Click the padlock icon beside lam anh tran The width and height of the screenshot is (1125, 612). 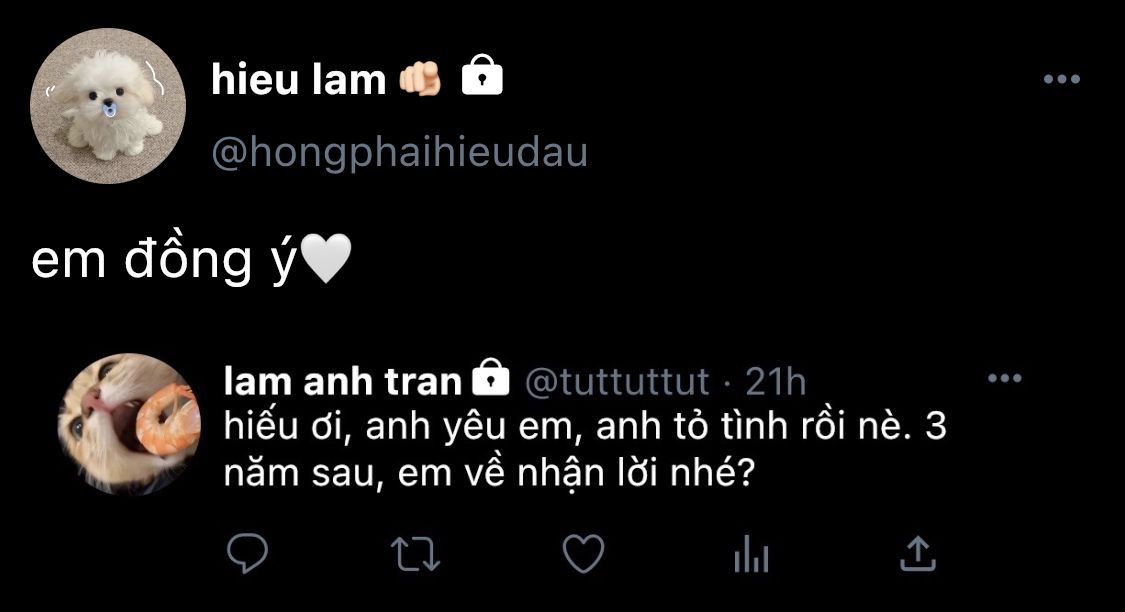pyautogui.click(x=489, y=378)
